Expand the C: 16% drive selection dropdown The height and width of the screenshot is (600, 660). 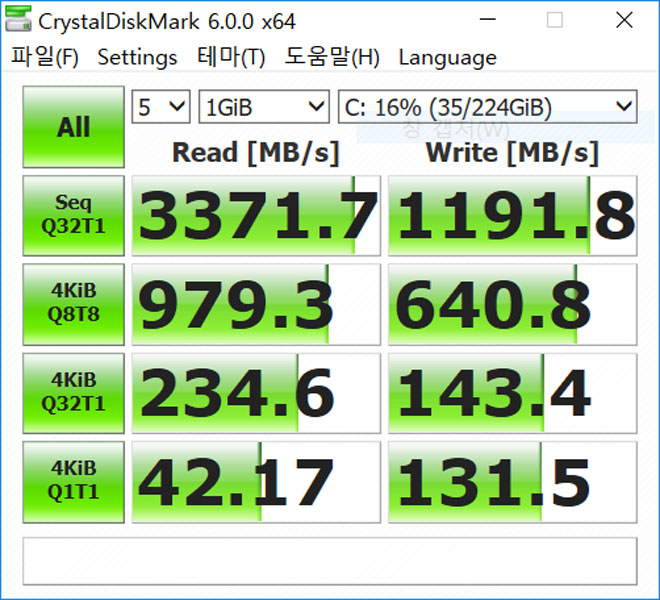coord(487,107)
